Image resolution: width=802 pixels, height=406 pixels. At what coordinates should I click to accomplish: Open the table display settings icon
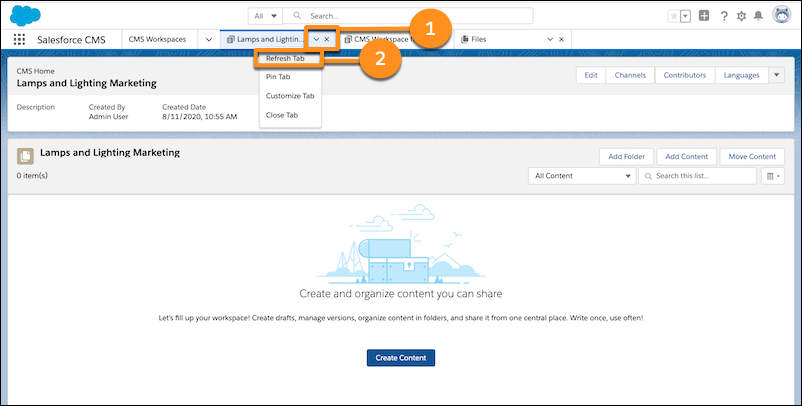772,176
